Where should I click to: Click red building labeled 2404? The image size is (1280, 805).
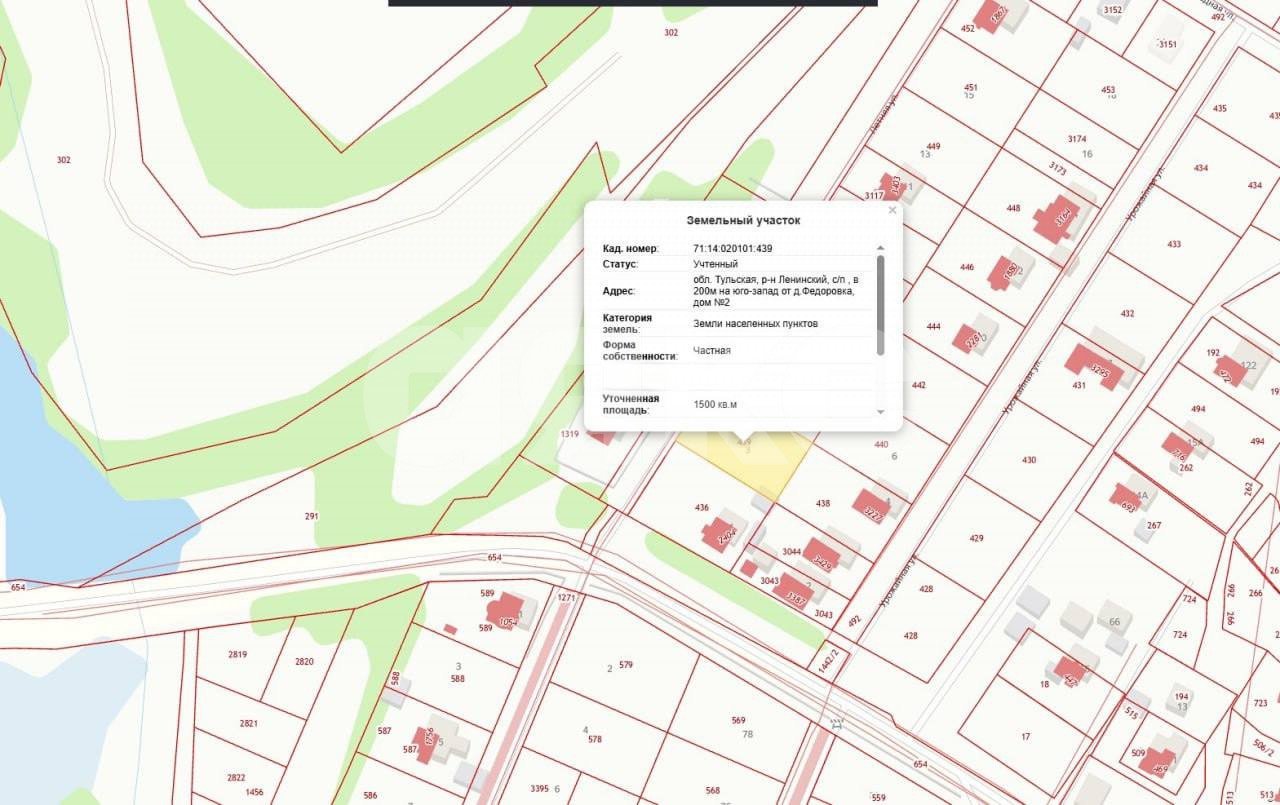720,533
